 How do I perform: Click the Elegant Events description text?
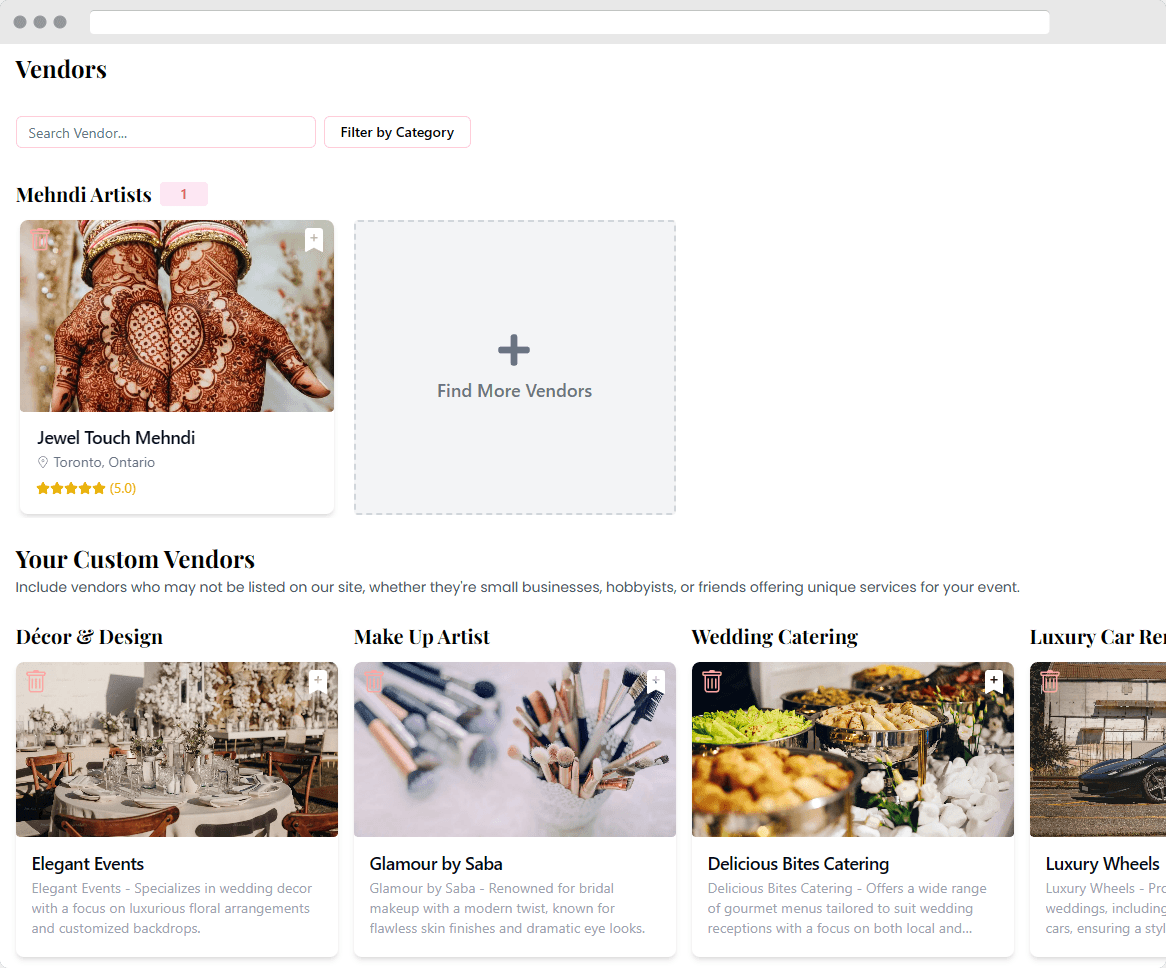pyautogui.click(x=172, y=909)
